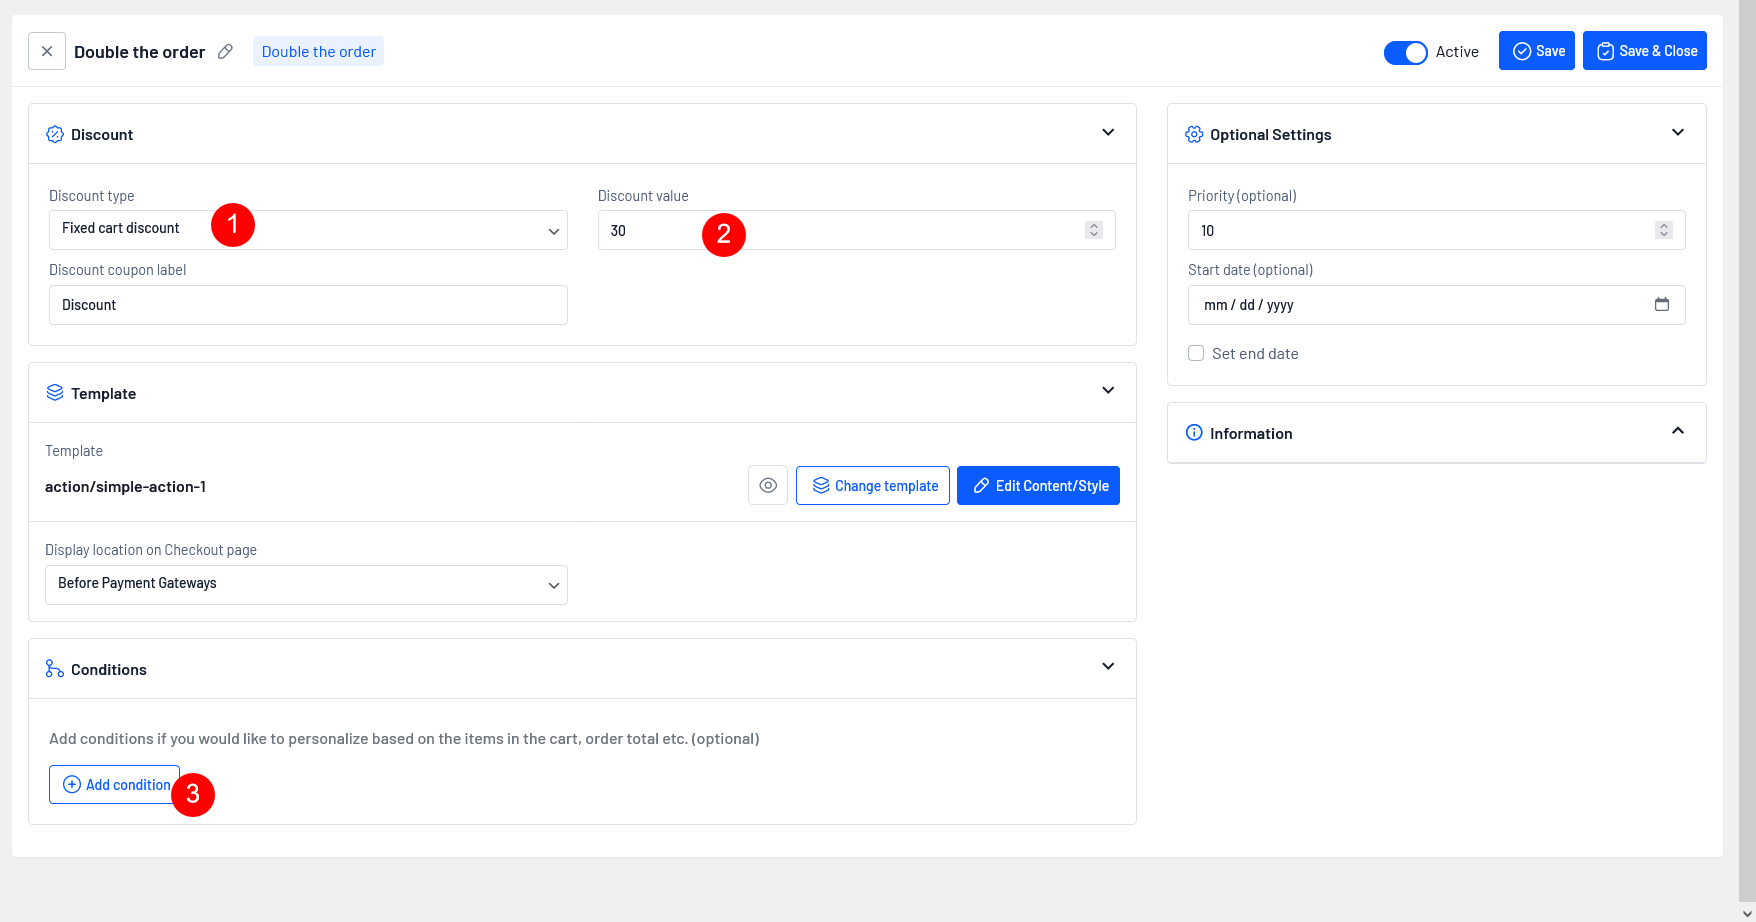The width and height of the screenshot is (1756, 922).
Task: Collapse the Discount section chevron
Action: [1108, 133]
